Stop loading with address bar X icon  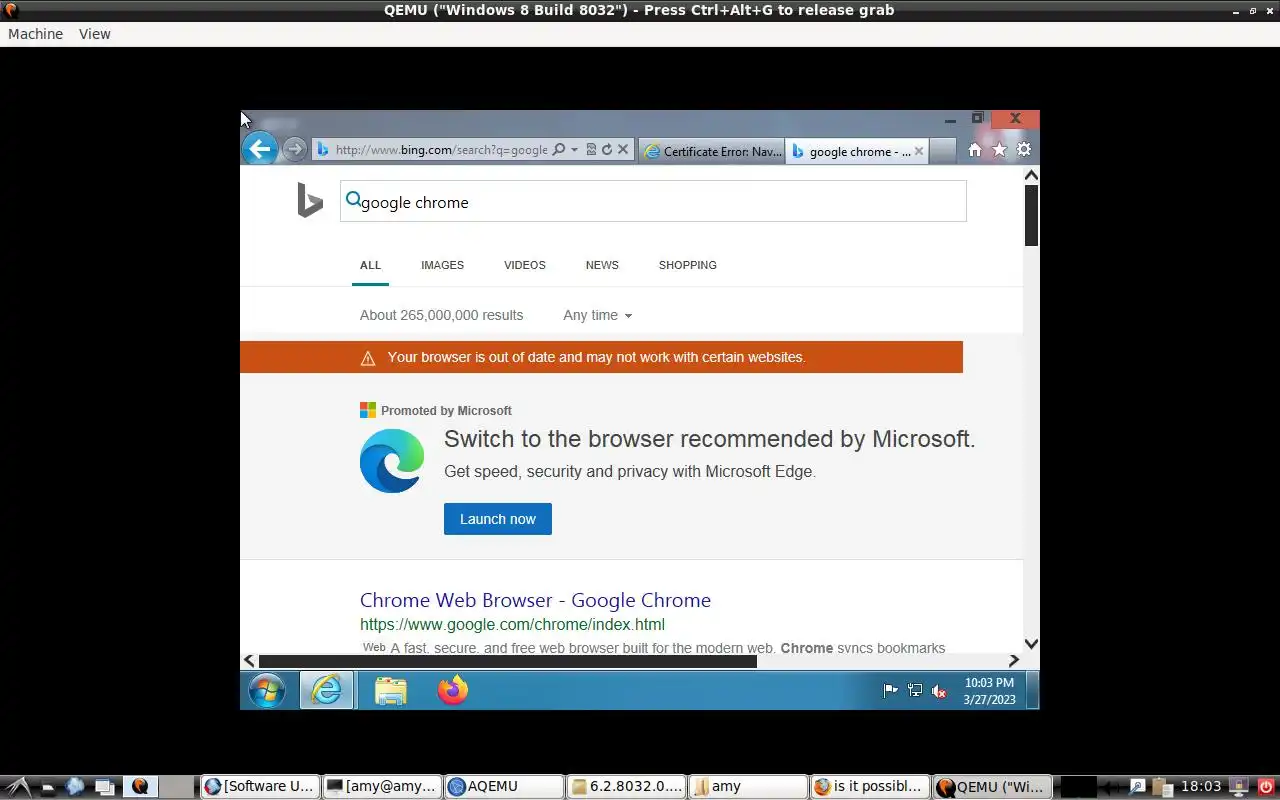[622, 150]
